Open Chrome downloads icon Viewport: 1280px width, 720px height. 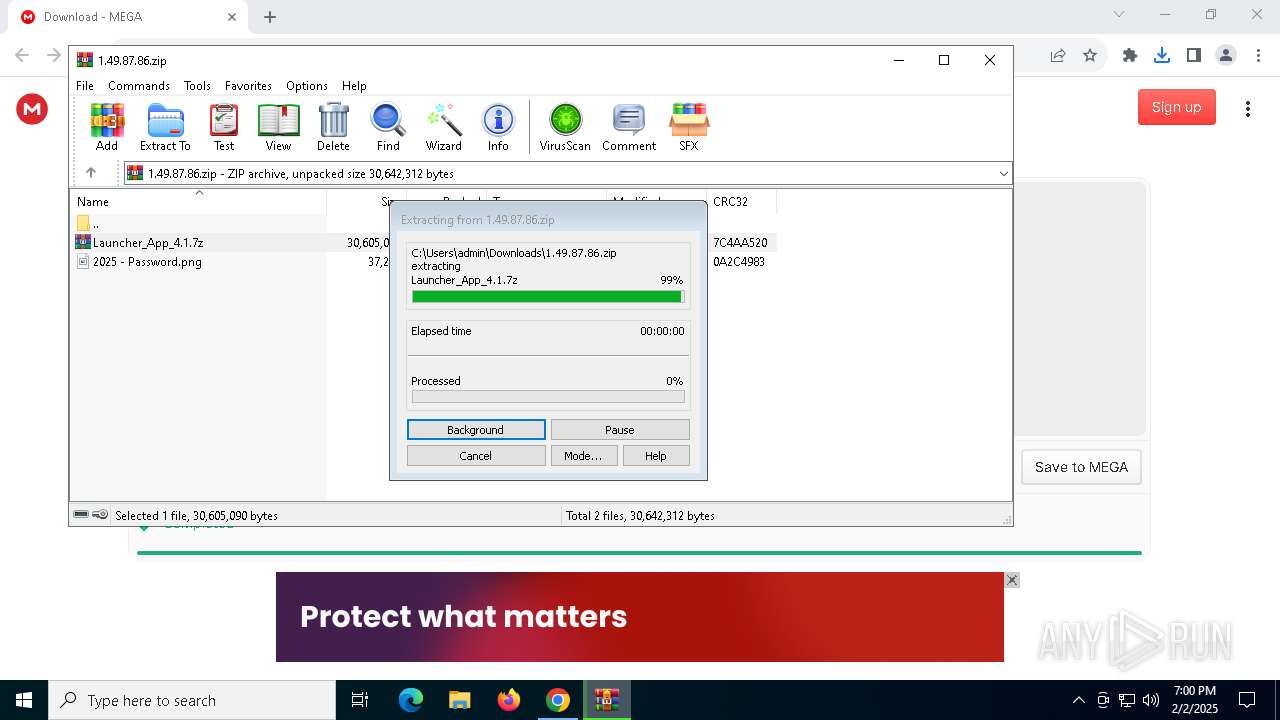(1162, 56)
